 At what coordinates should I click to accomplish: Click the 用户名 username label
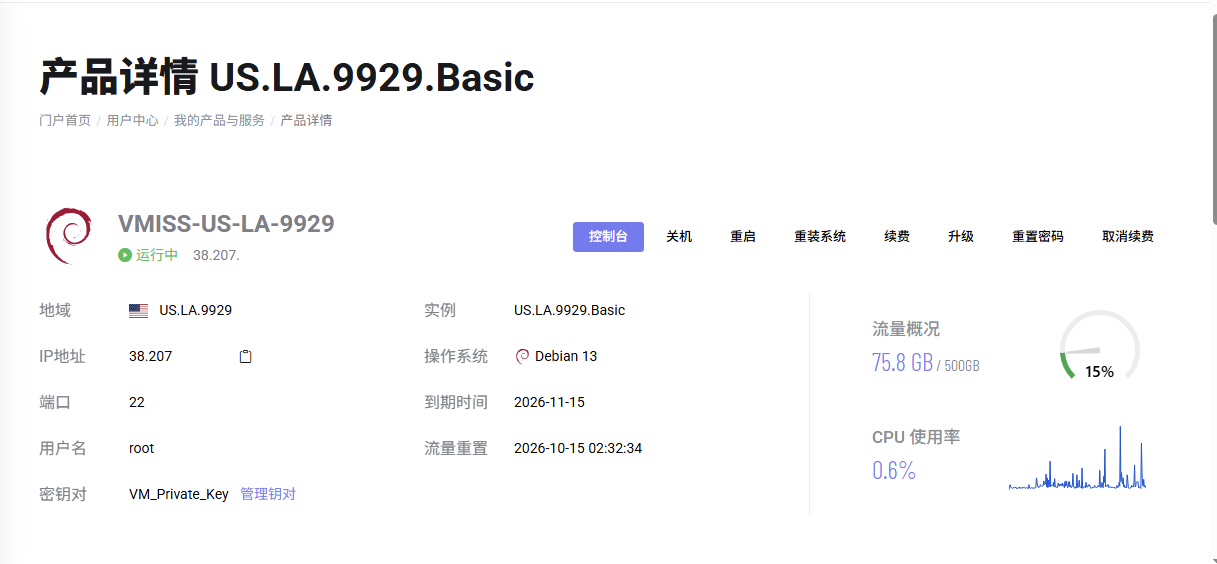(x=63, y=448)
